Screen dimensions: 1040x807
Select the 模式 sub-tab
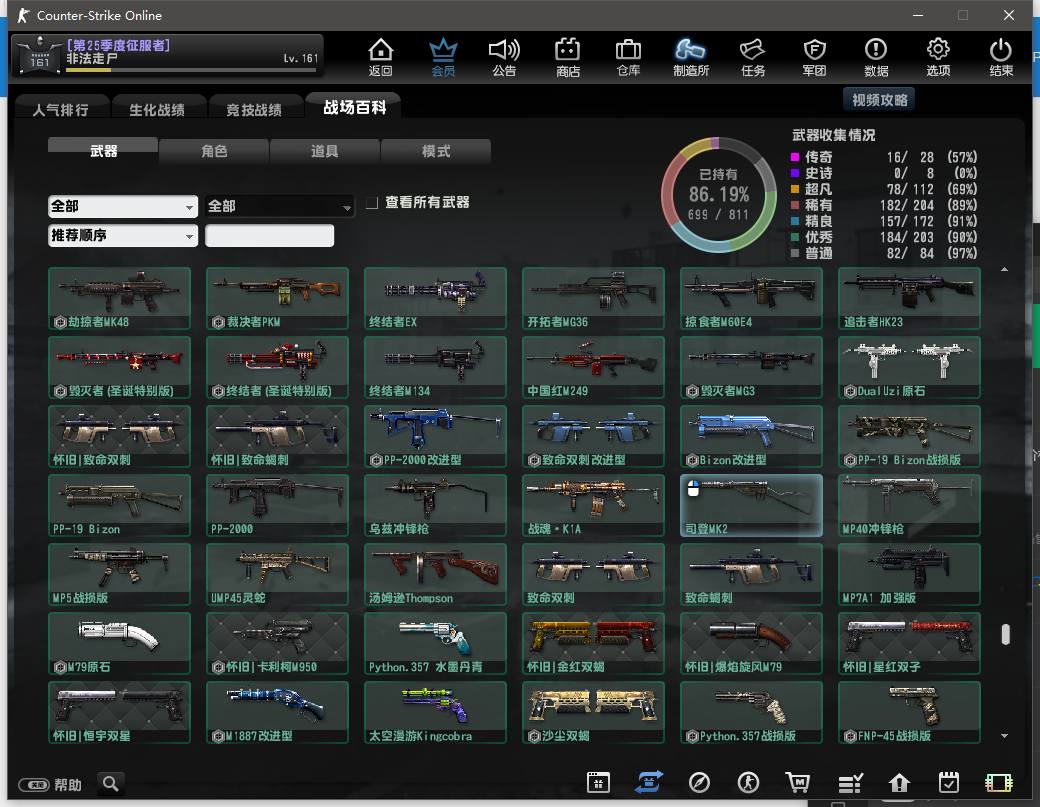pyautogui.click(x=436, y=151)
